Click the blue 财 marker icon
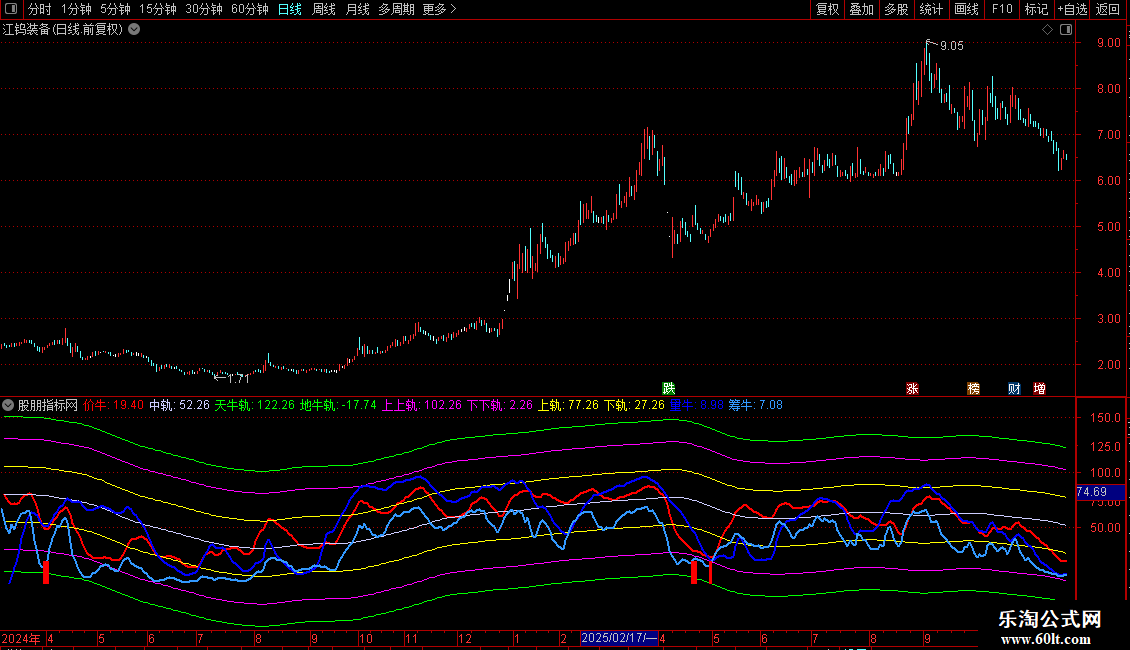1130x650 pixels. [x=1013, y=388]
